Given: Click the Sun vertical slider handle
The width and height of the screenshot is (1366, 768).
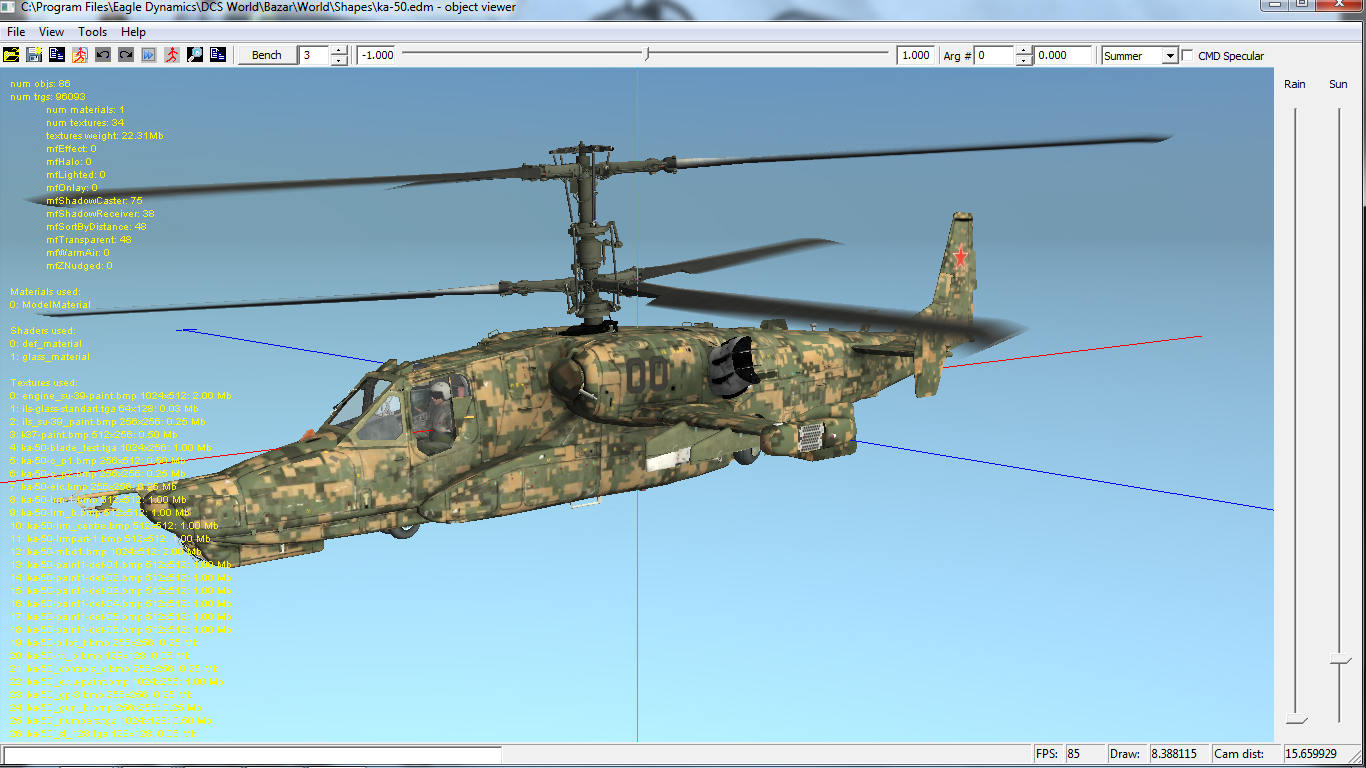Looking at the screenshot, I should click(1339, 659).
